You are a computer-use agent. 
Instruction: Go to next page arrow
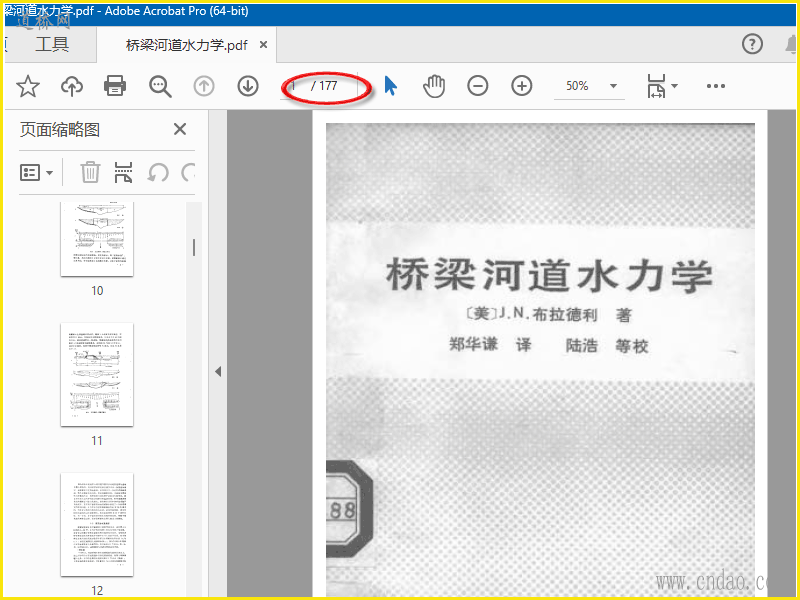[248, 86]
